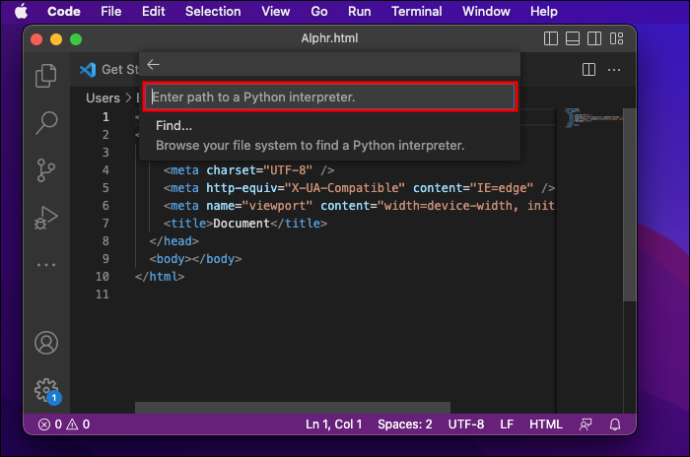The width and height of the screenshot is (690, 457).
Task: Toggle the primary side bar layout icon
Action: (x=551, y=39)
